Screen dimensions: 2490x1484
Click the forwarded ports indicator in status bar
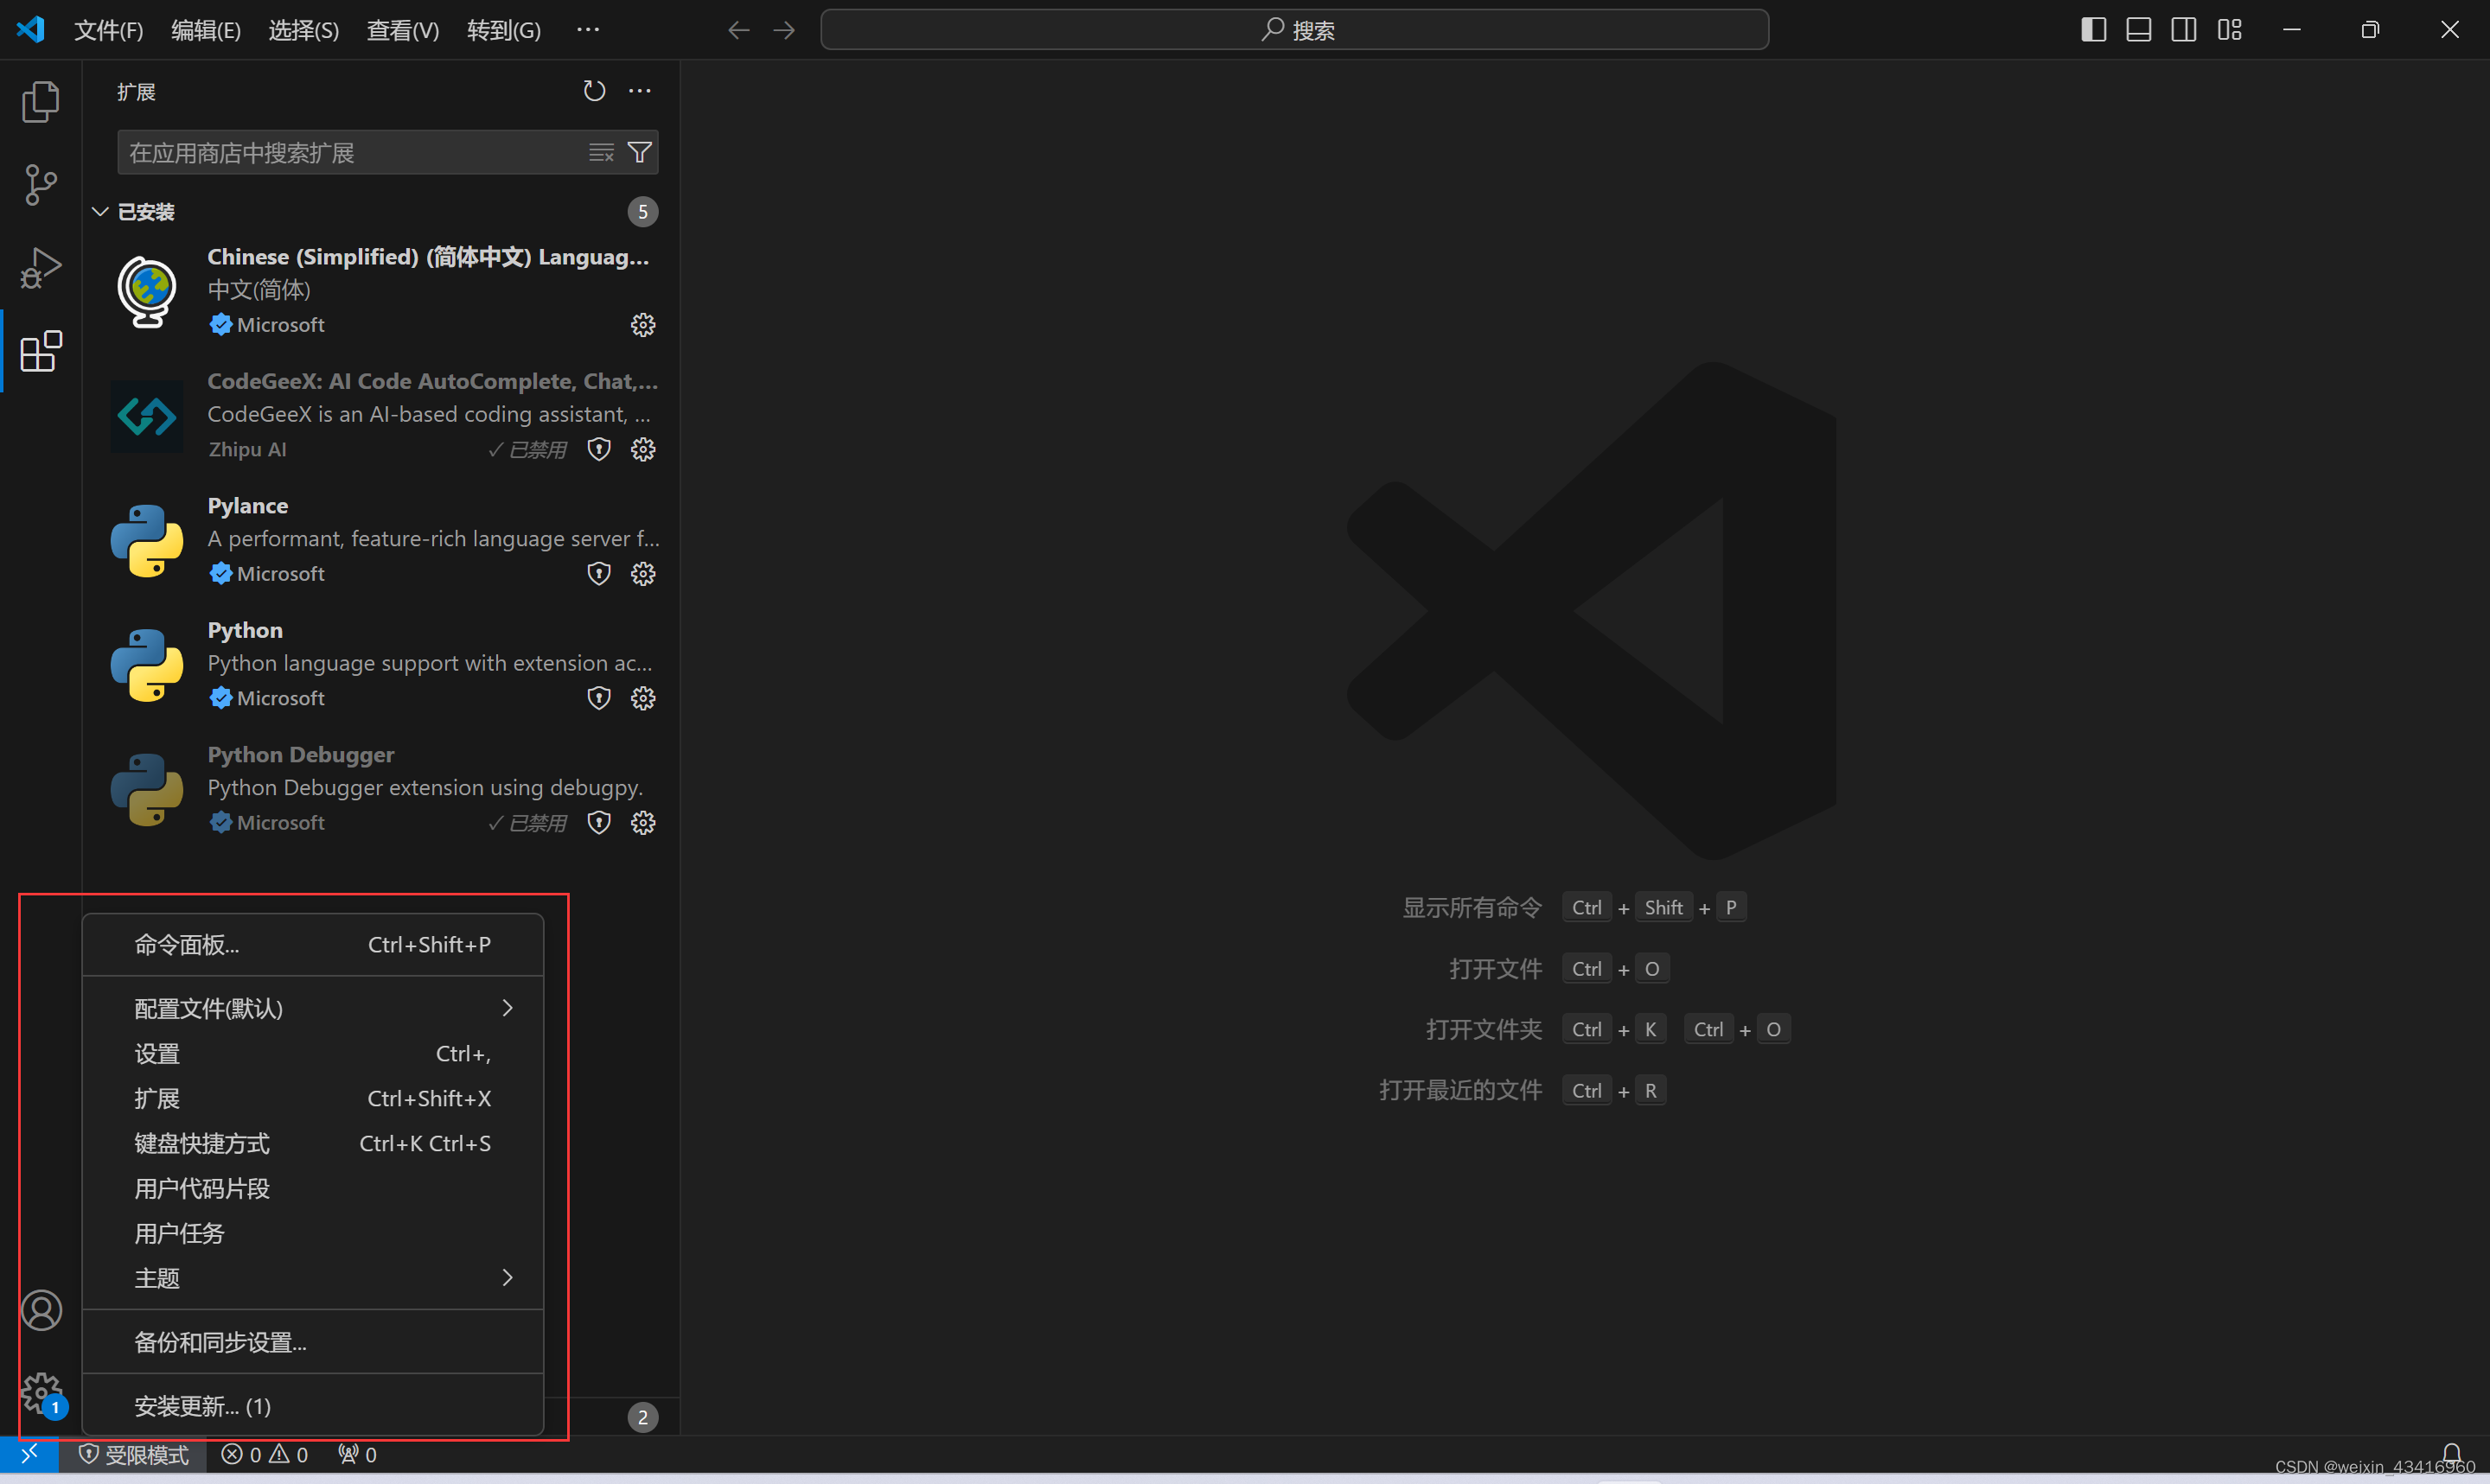[x=357, y=1454]
